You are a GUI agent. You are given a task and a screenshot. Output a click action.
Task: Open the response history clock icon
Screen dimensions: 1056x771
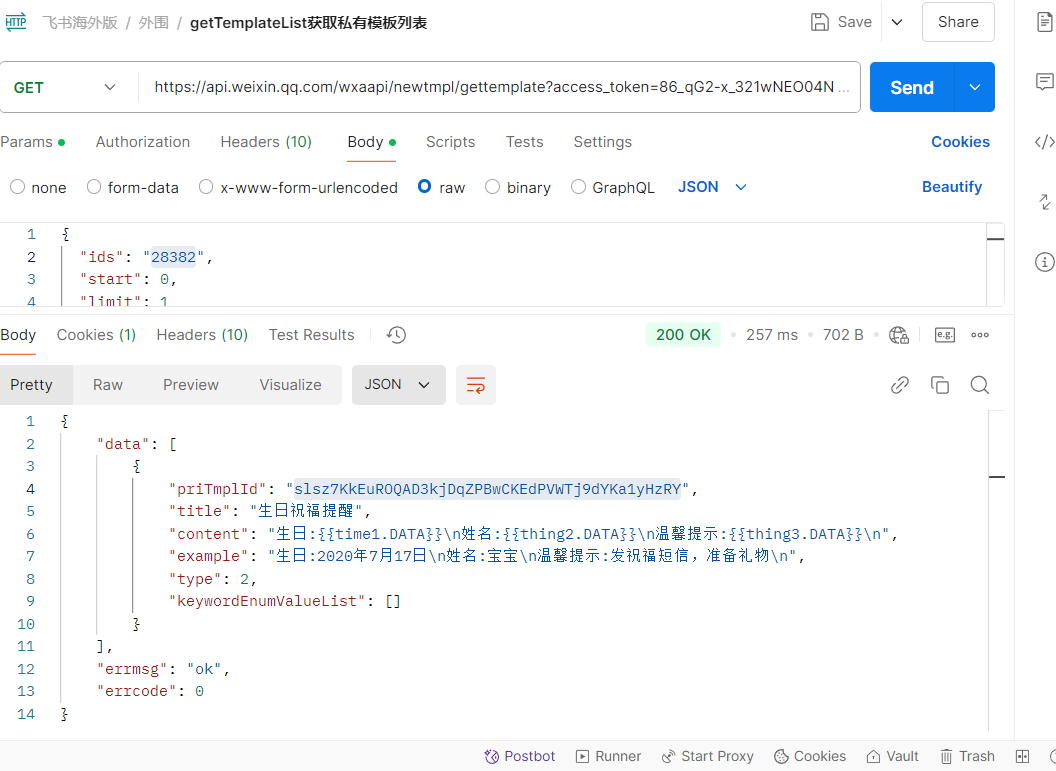396,335
